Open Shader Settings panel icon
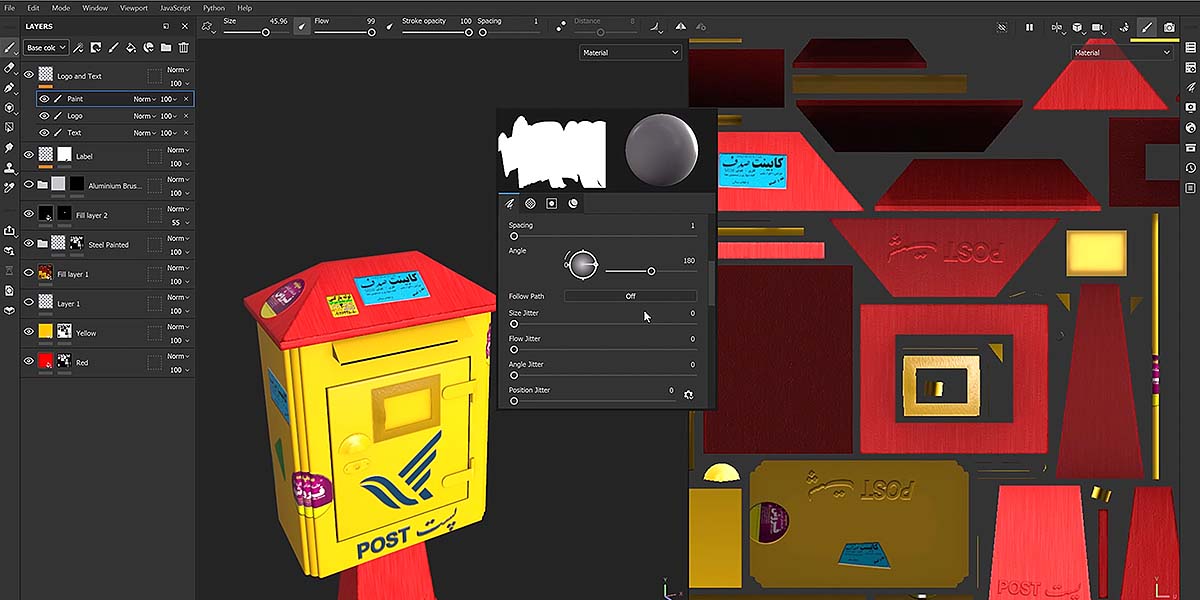The height and width of the screenshot is (600, 1200). (1190, 127)
